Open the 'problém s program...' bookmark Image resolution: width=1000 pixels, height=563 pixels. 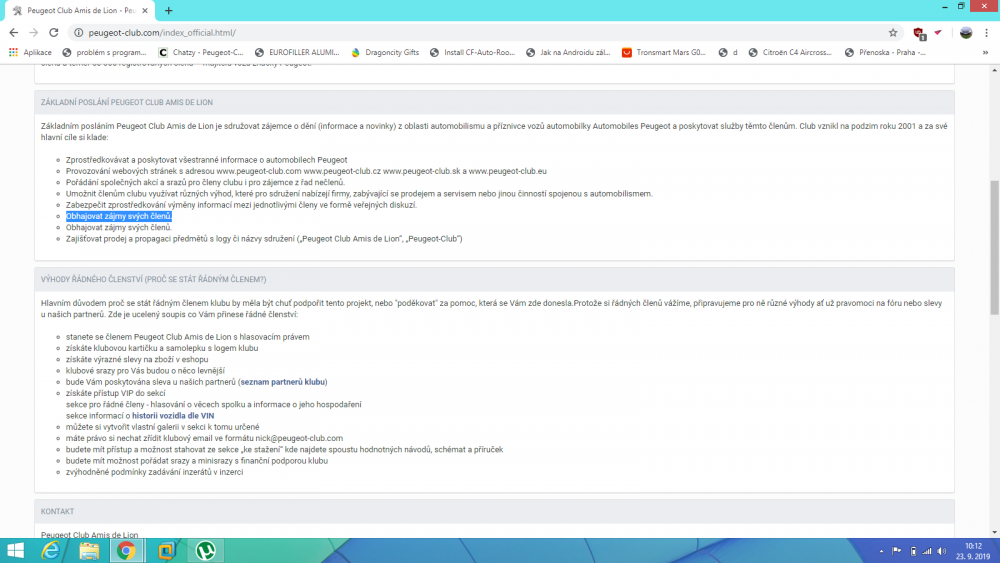coord(104,52)
